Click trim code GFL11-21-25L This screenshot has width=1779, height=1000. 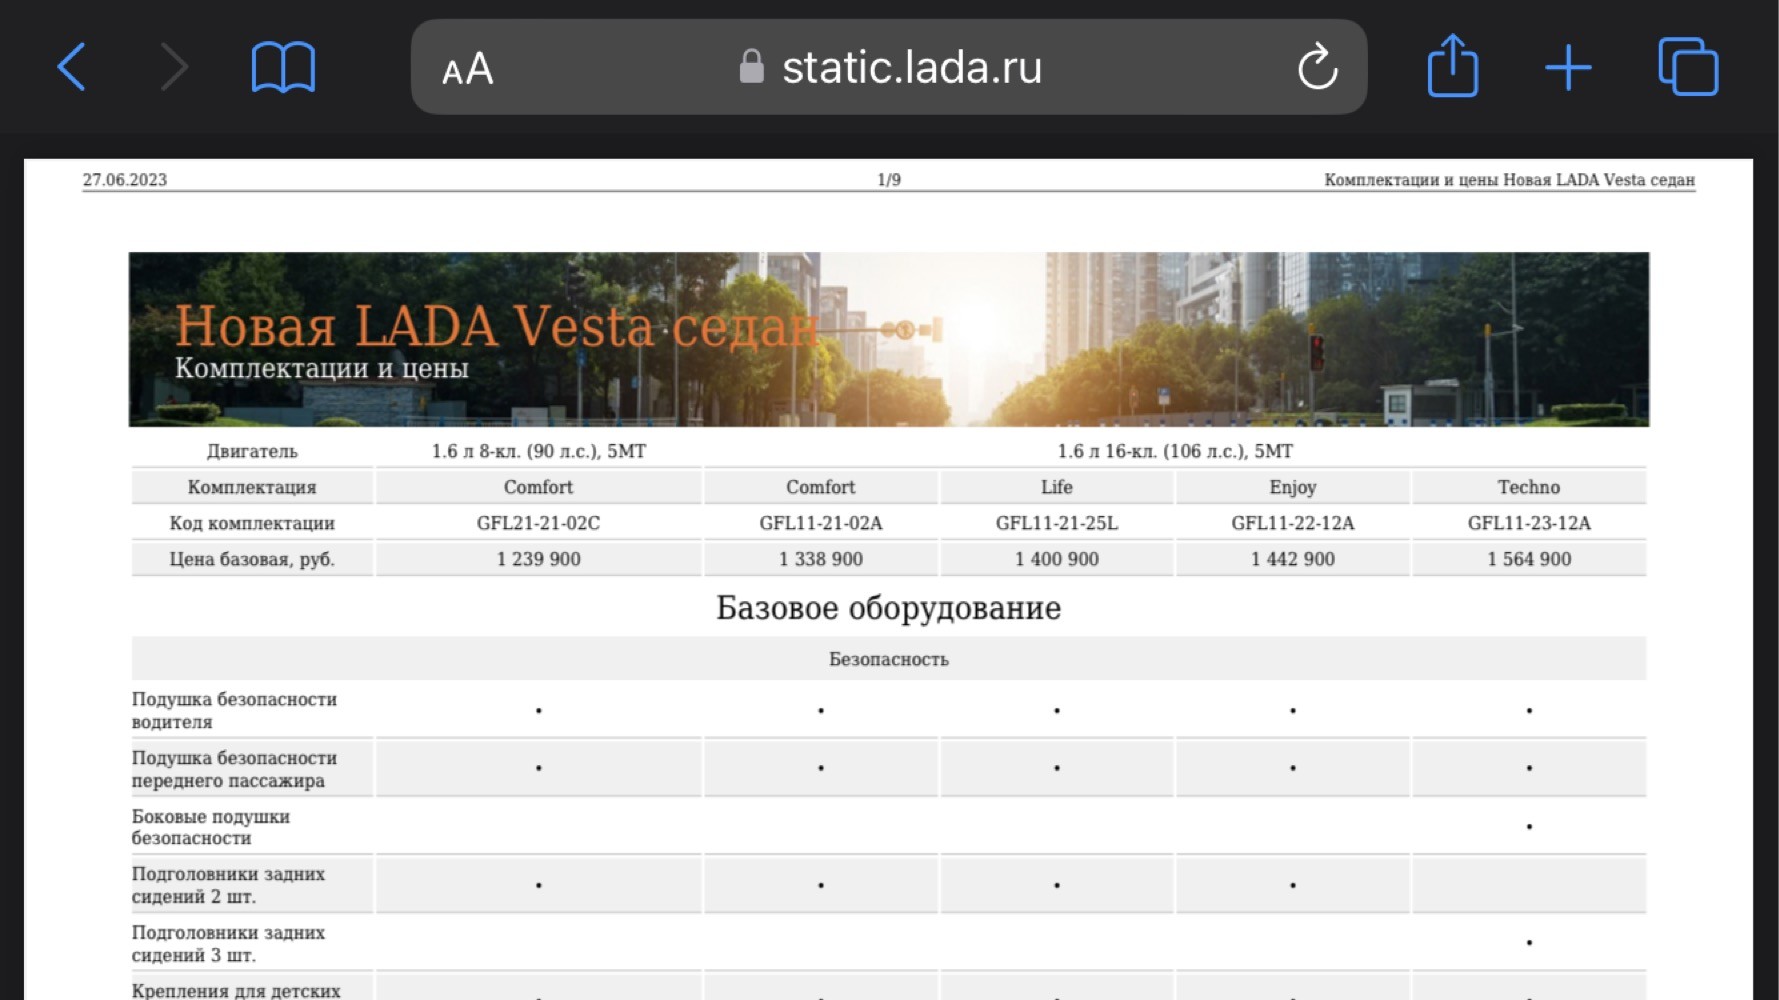pos(1057,523)
